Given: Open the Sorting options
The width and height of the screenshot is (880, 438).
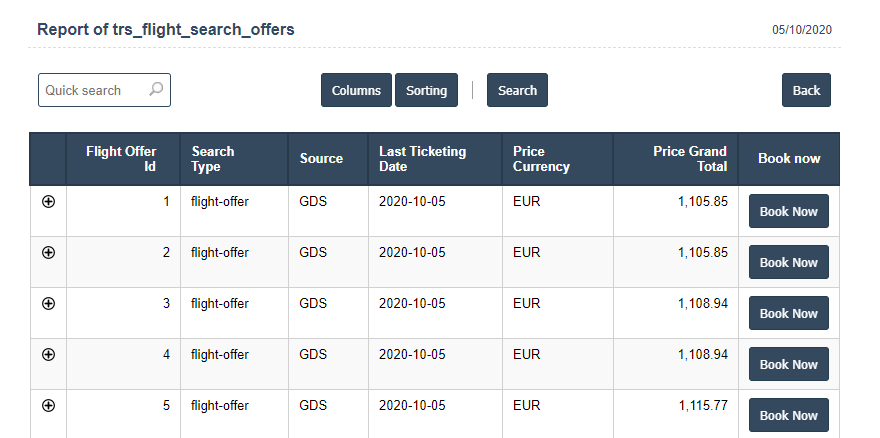Looking at the screenshot, I should pos(426,90).
